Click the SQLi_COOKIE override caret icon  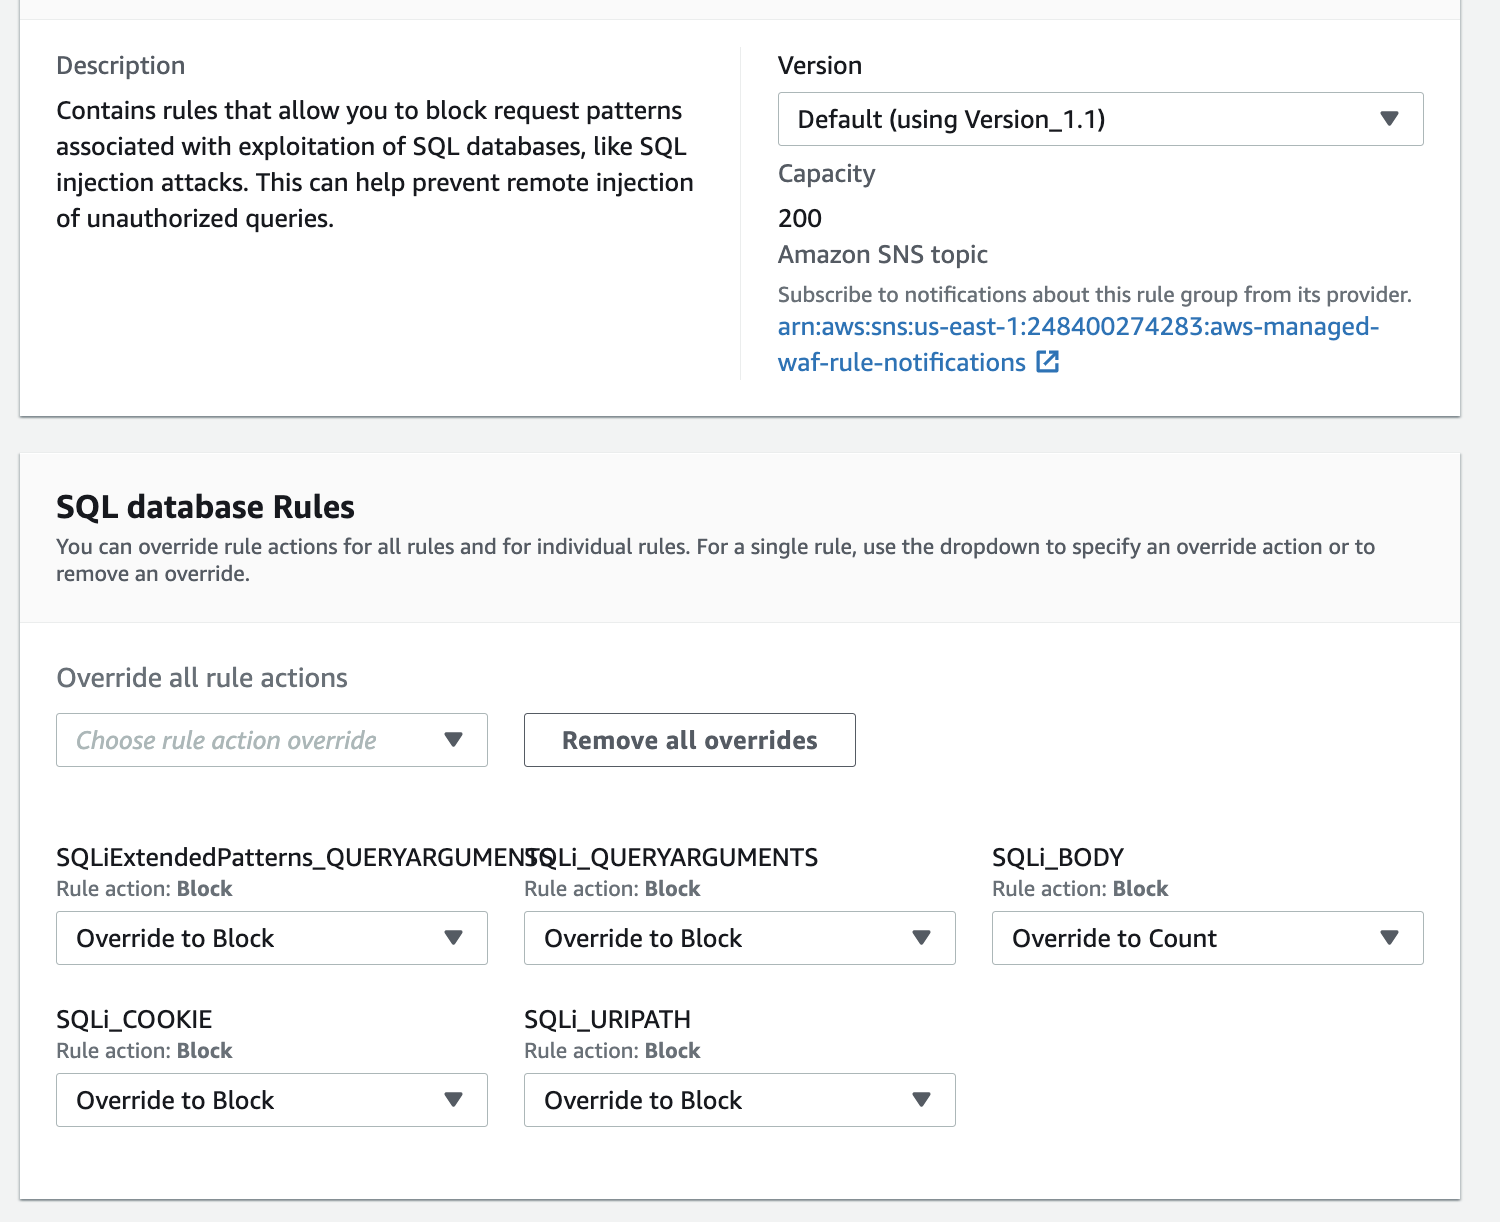[x=453, y=1100]
